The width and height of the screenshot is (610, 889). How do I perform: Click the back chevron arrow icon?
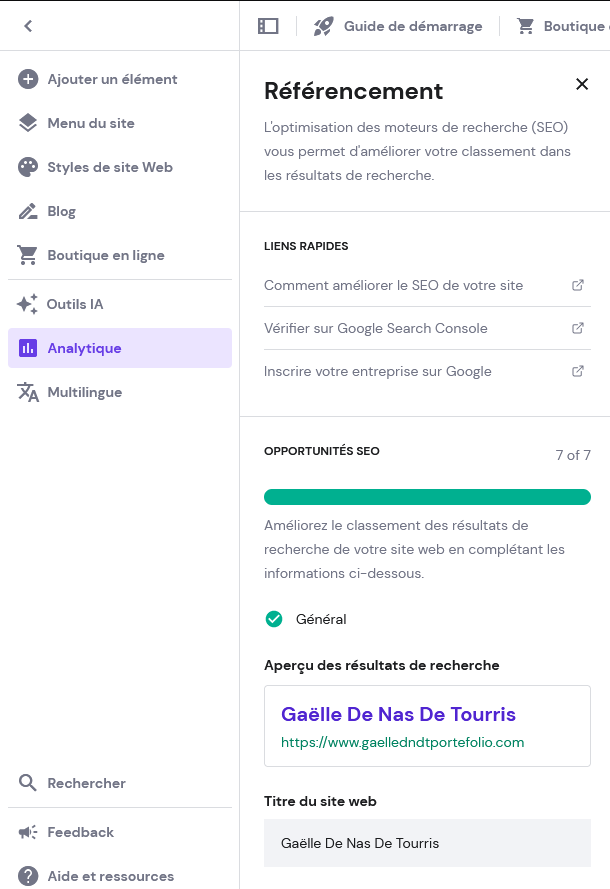(28, 26)
